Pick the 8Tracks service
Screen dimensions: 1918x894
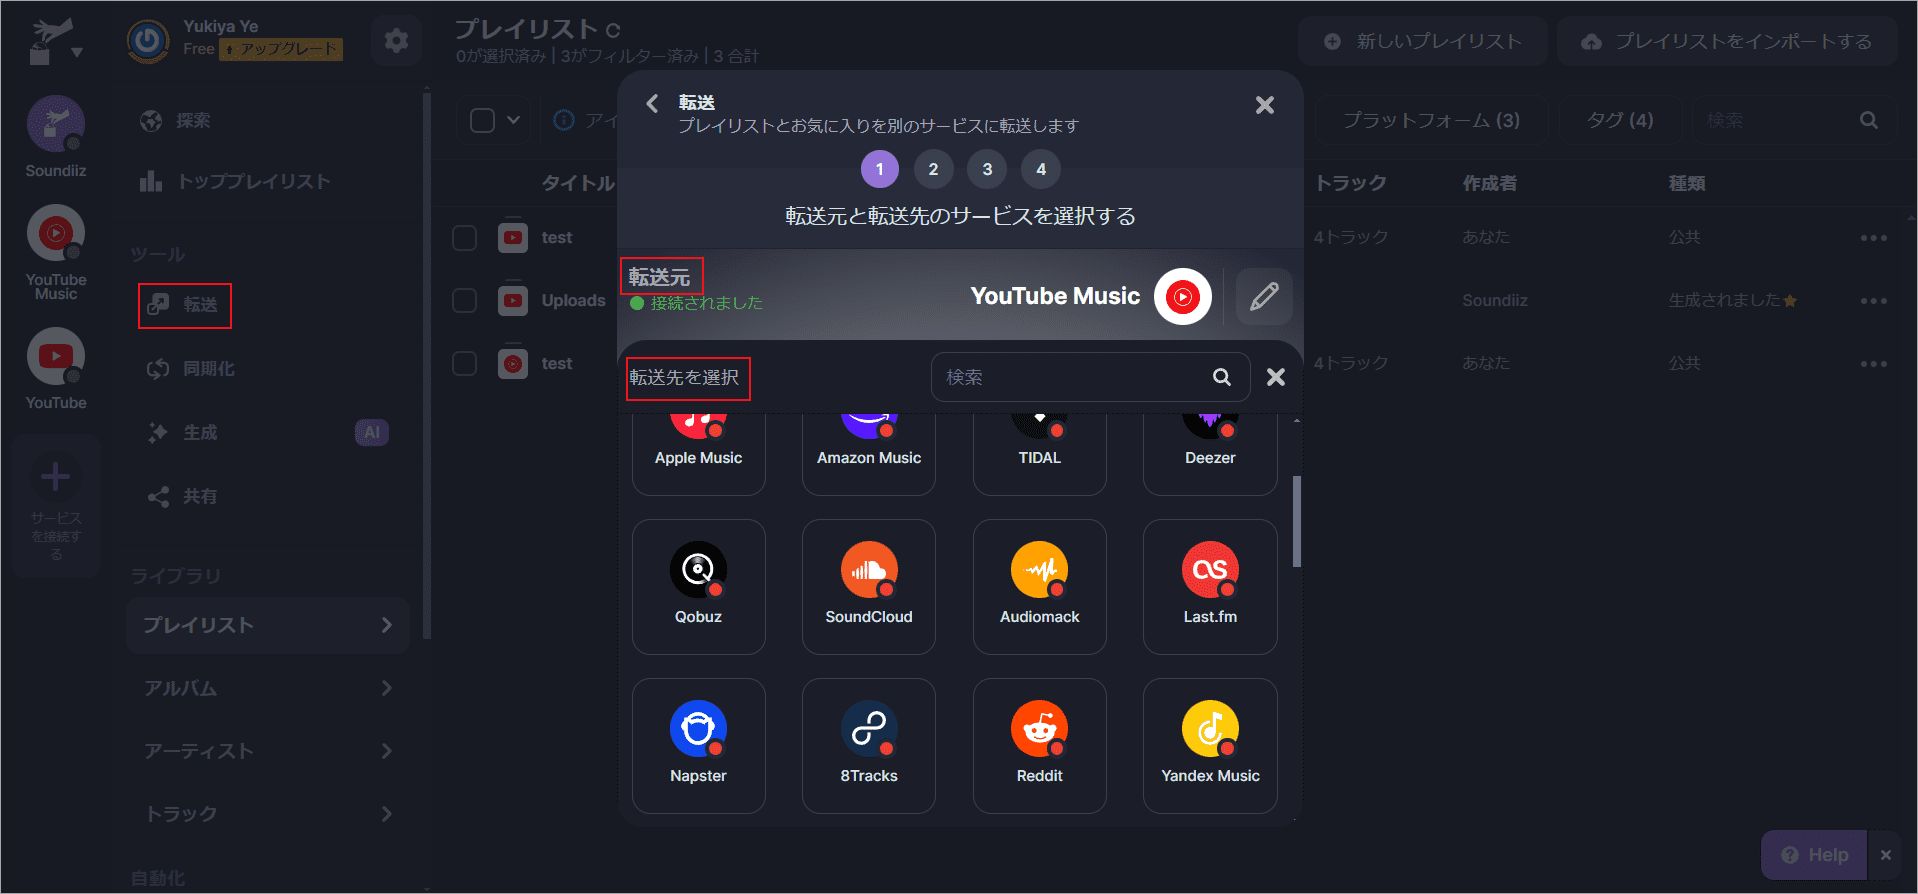868,746
